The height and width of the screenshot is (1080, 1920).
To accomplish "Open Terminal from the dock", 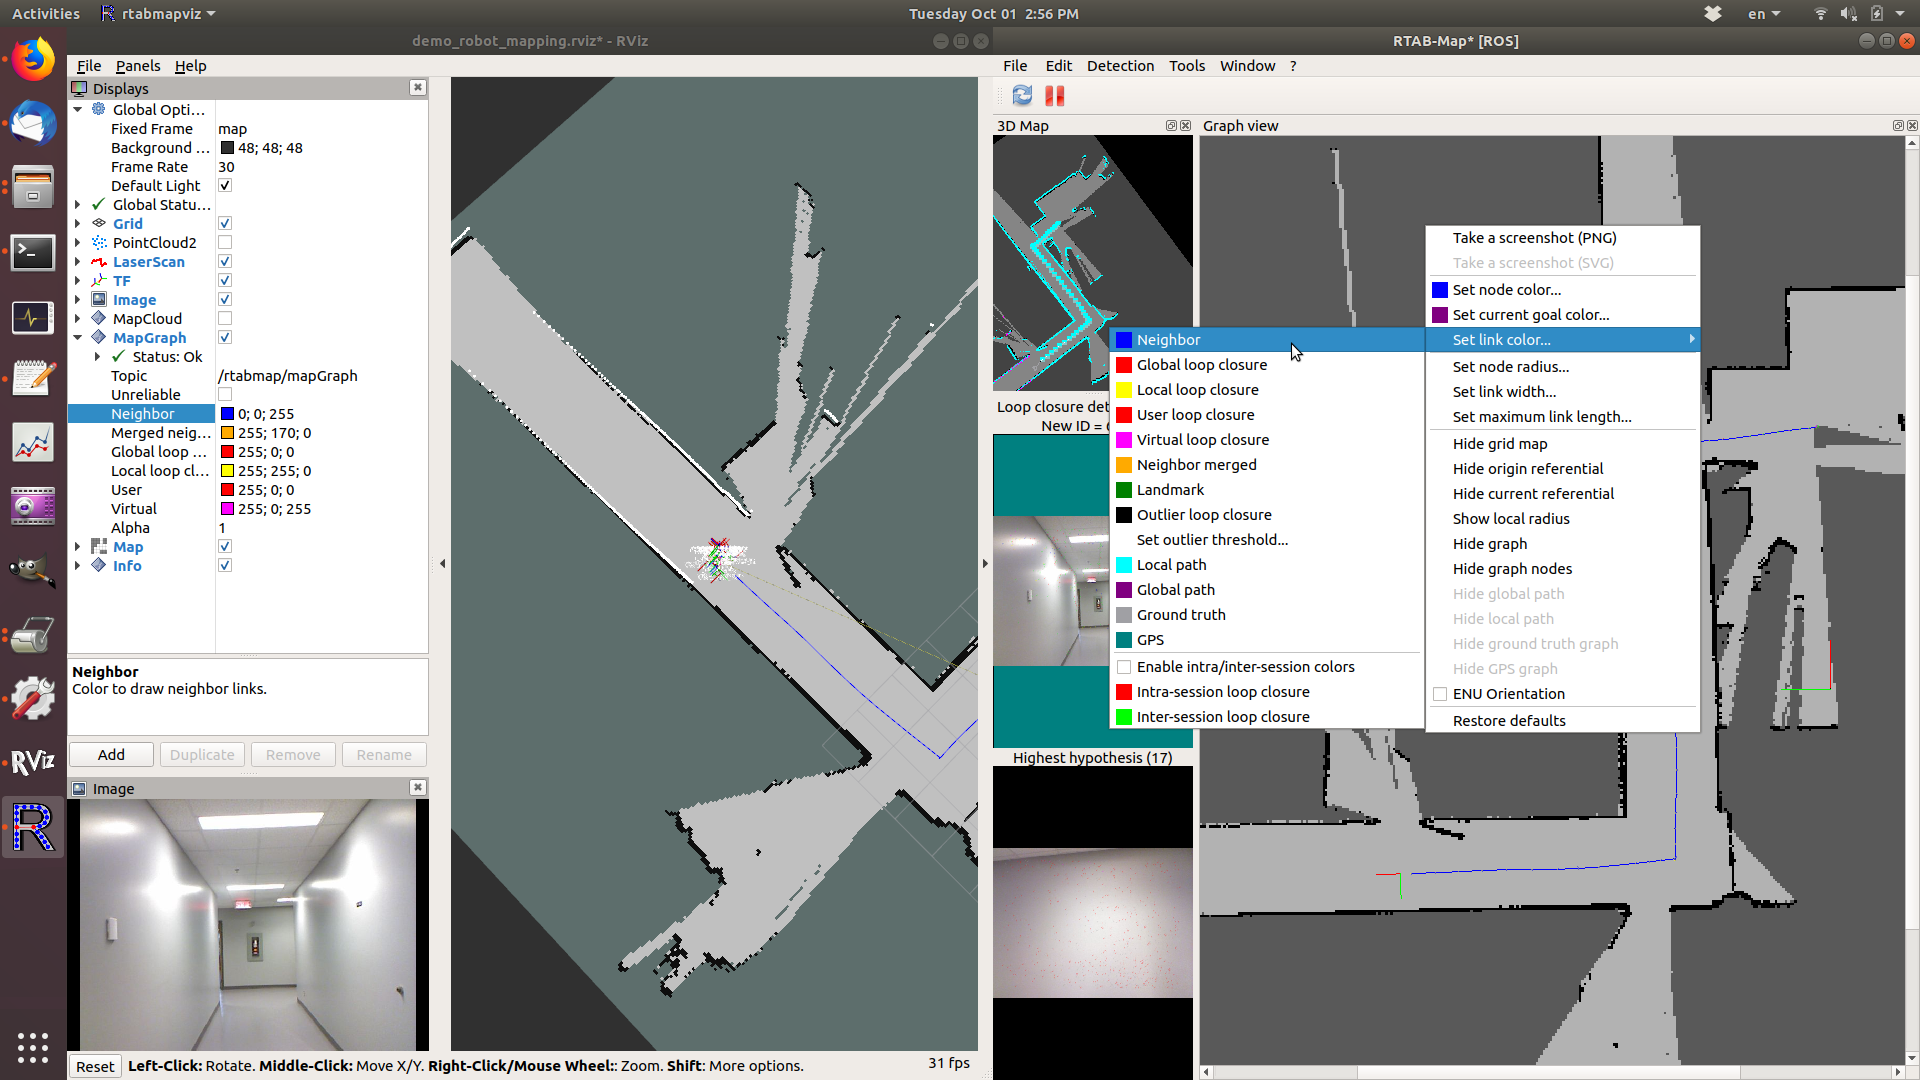I will click(32, 252).
